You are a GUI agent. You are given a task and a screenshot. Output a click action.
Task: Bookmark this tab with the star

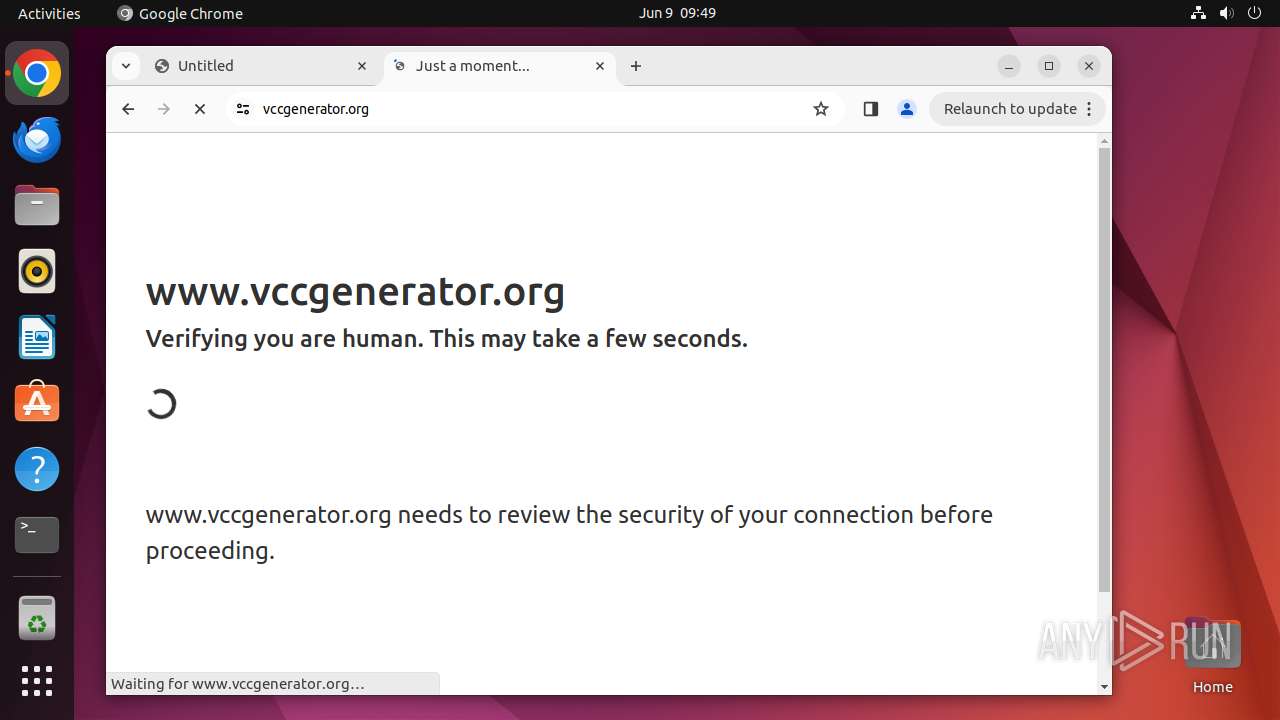click(821, 109)
